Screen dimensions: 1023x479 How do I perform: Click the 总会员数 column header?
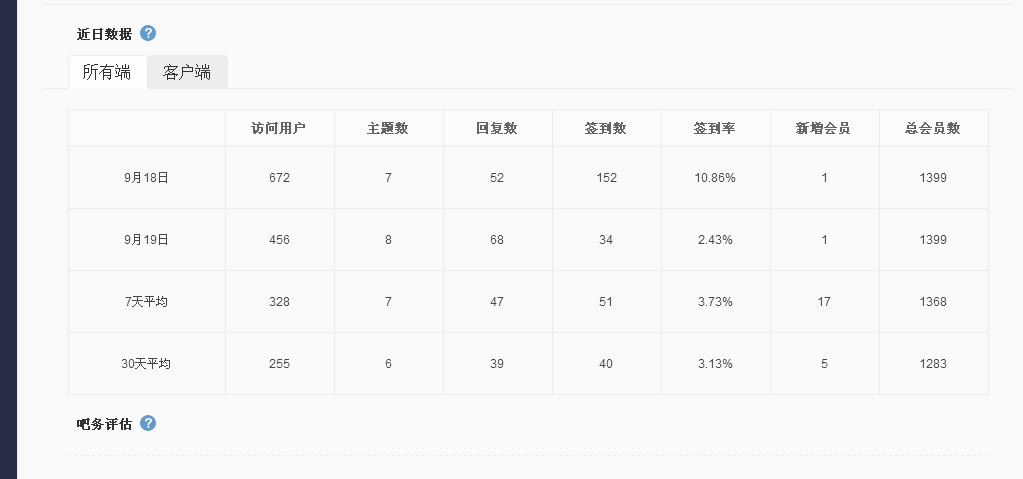click(933, 128)
